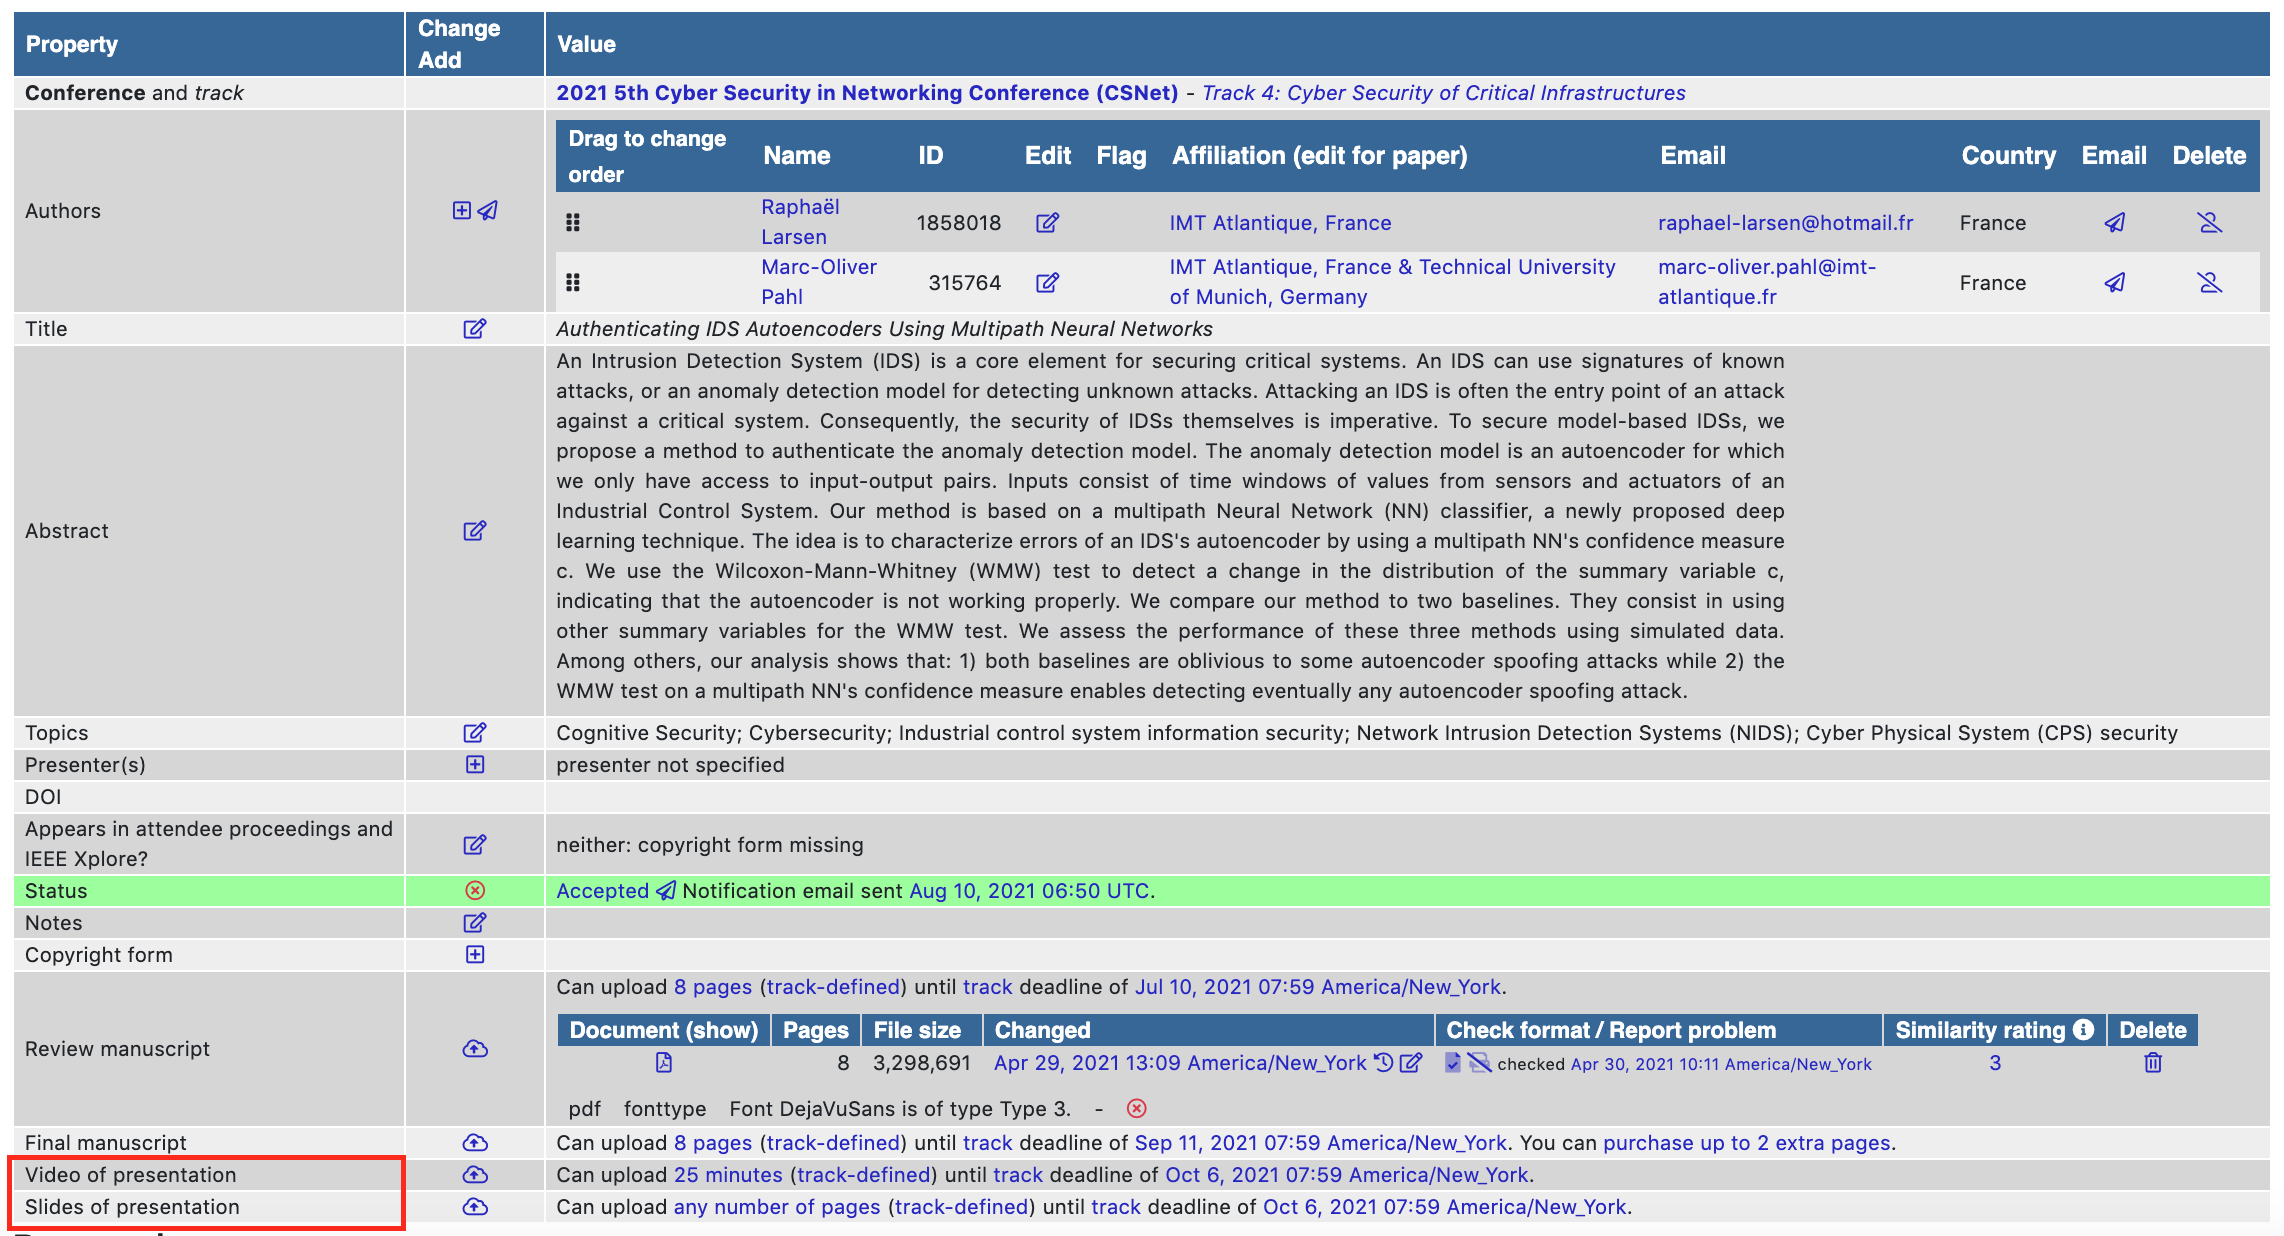Add a Copyright form

pos(475,954)
